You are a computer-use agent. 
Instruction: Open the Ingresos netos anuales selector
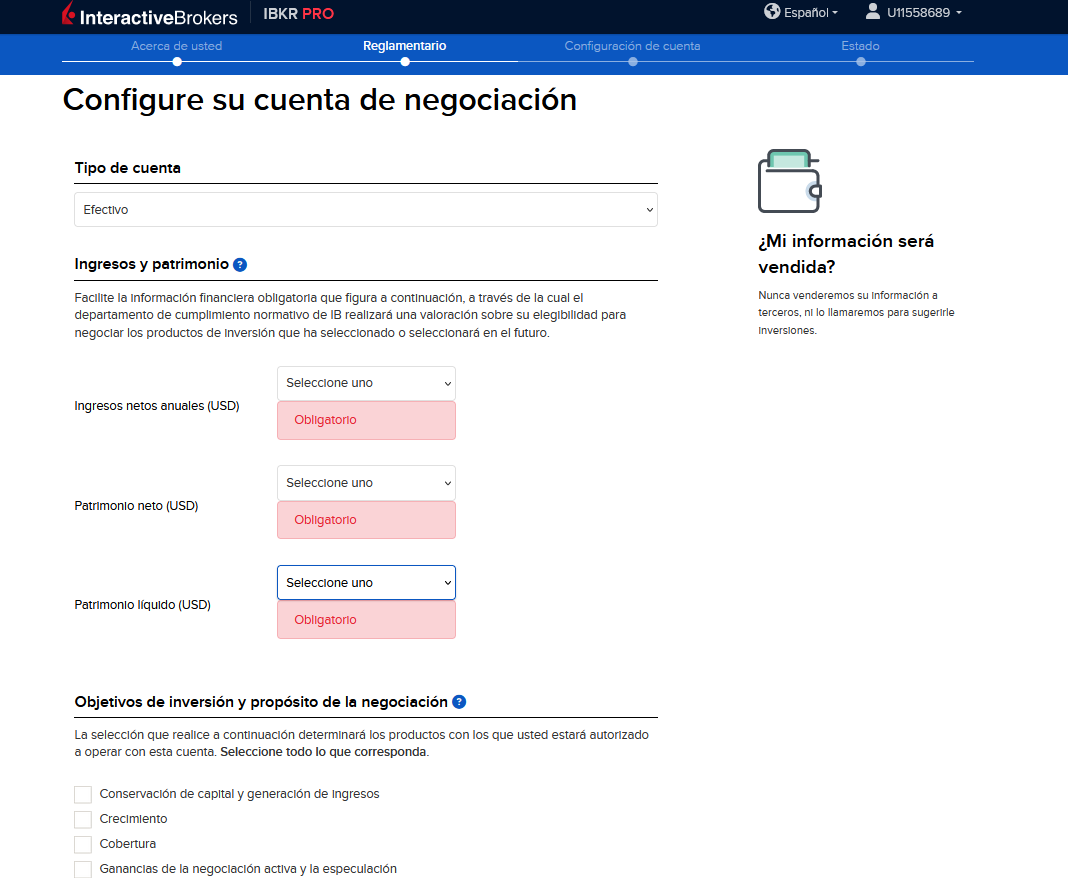(x=365, y=383)
